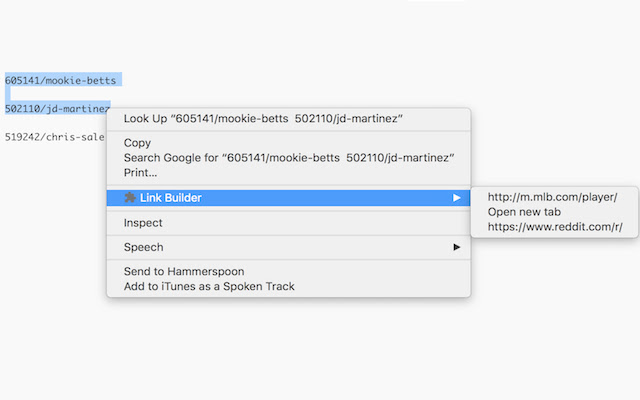640x400 pixels.
Task: Expand the Speech submenu arrow
Action: (456, 247)
